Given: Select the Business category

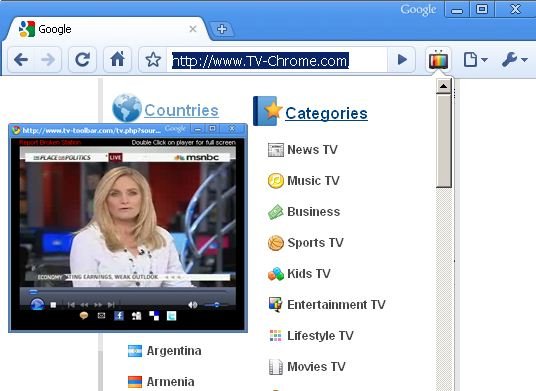Looking at the screenshot, I should 313,212.
